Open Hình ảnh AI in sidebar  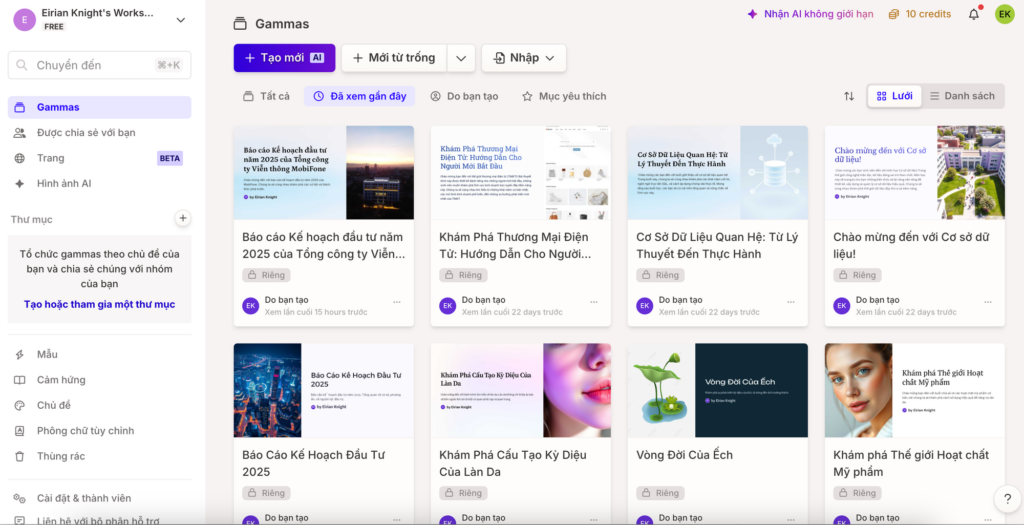click(x=64, y=184)
